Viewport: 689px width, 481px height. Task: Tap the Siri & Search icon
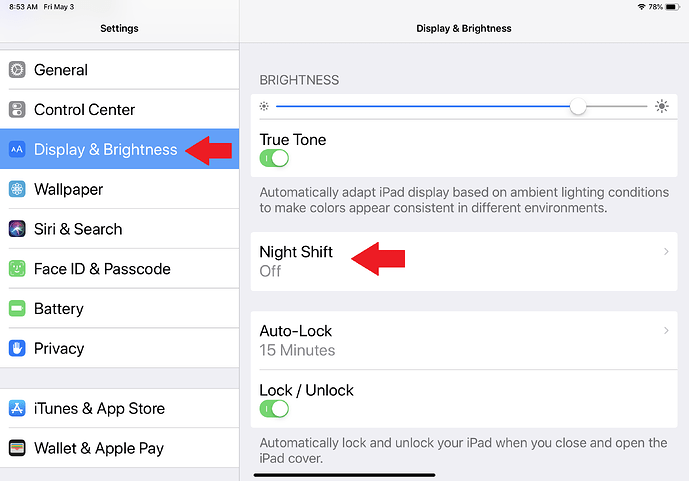click(x=17, y=229)
